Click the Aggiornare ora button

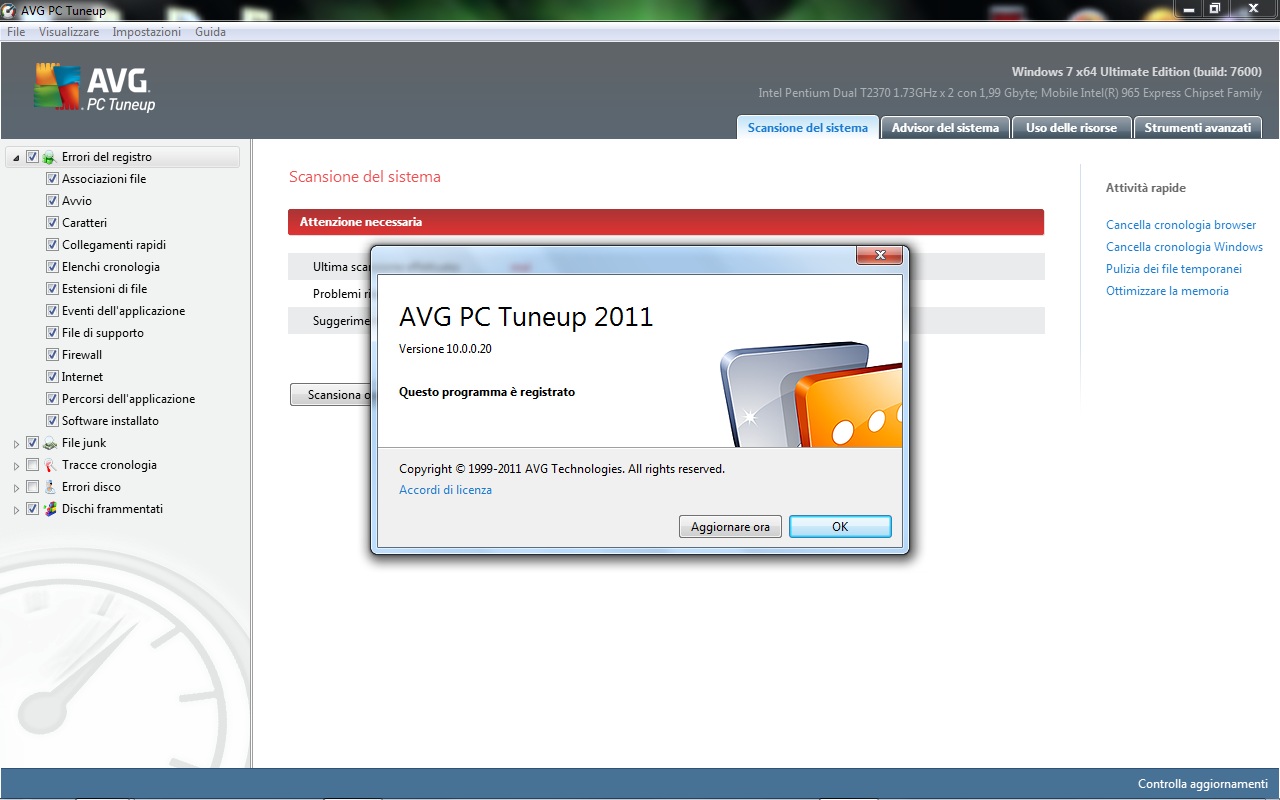coord(730,527)
